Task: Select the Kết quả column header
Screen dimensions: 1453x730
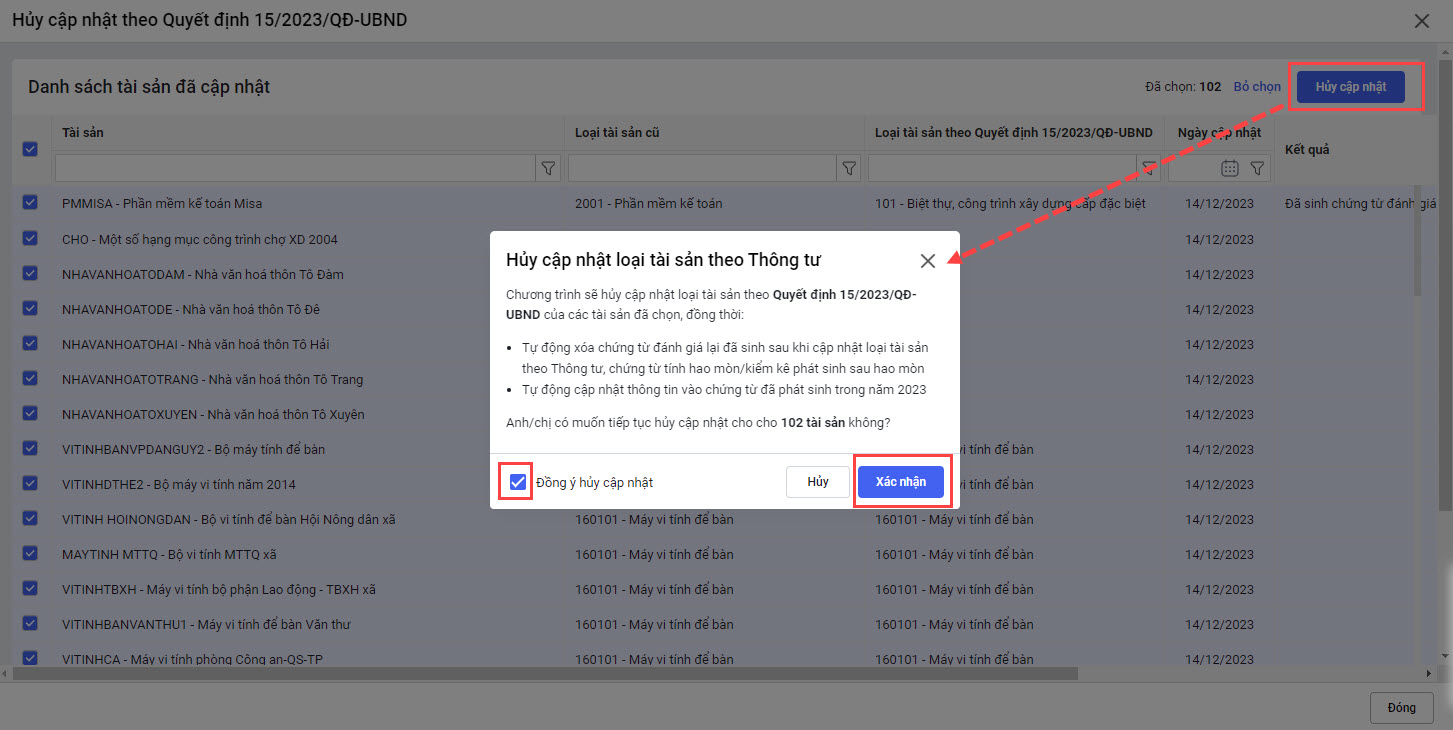Action: tap(1307, 149)
